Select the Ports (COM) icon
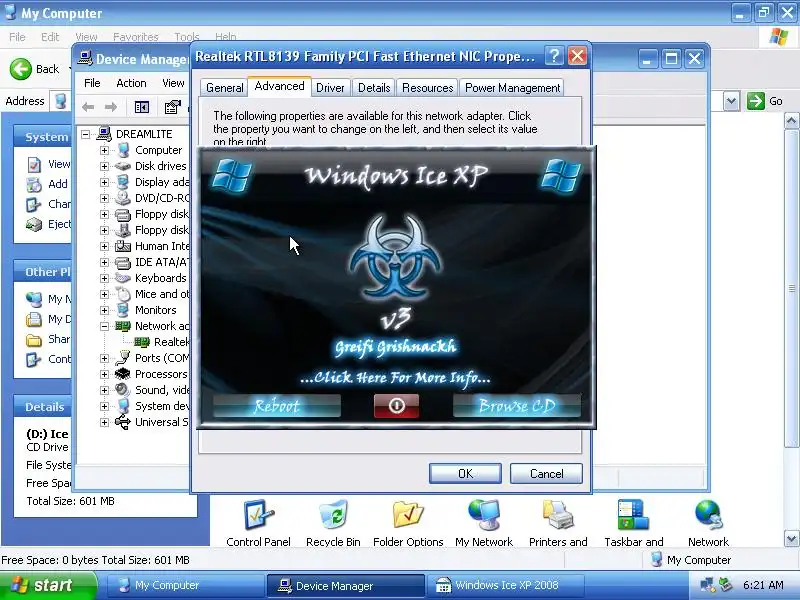This screenshot has height=600, width=800. point(122,358)
